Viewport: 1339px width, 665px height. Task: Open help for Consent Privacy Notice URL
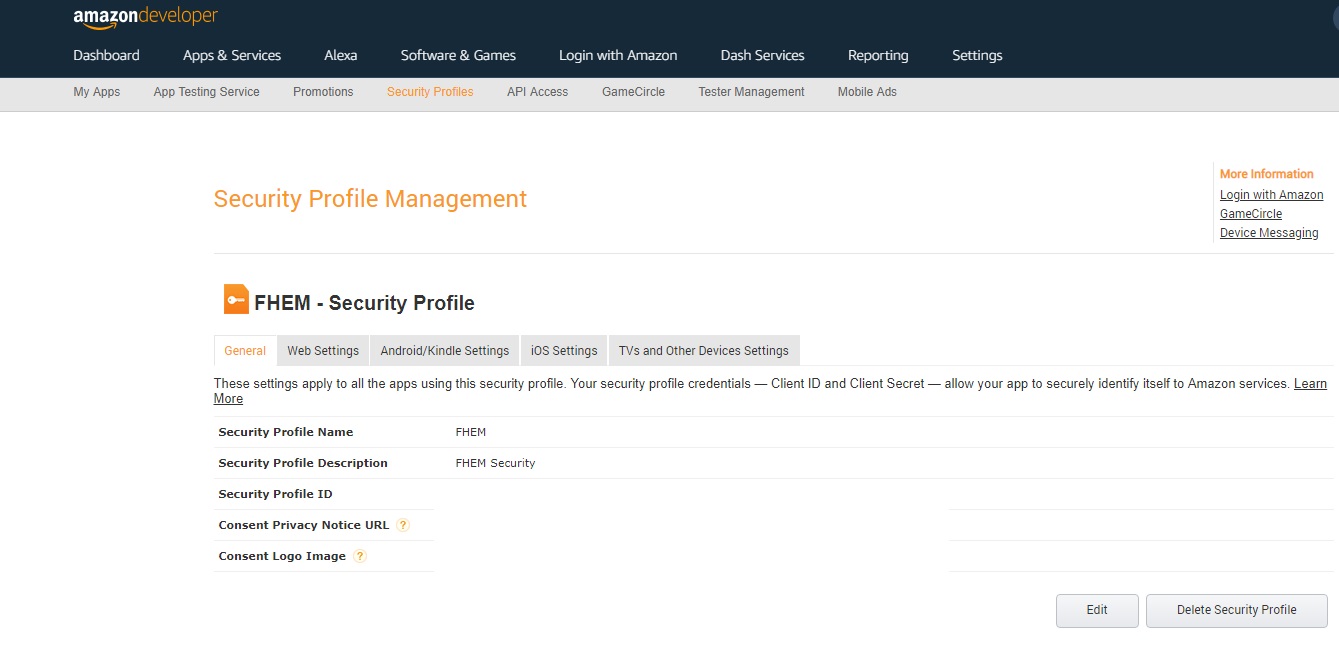pyautogui.click(x=403, y=525)
